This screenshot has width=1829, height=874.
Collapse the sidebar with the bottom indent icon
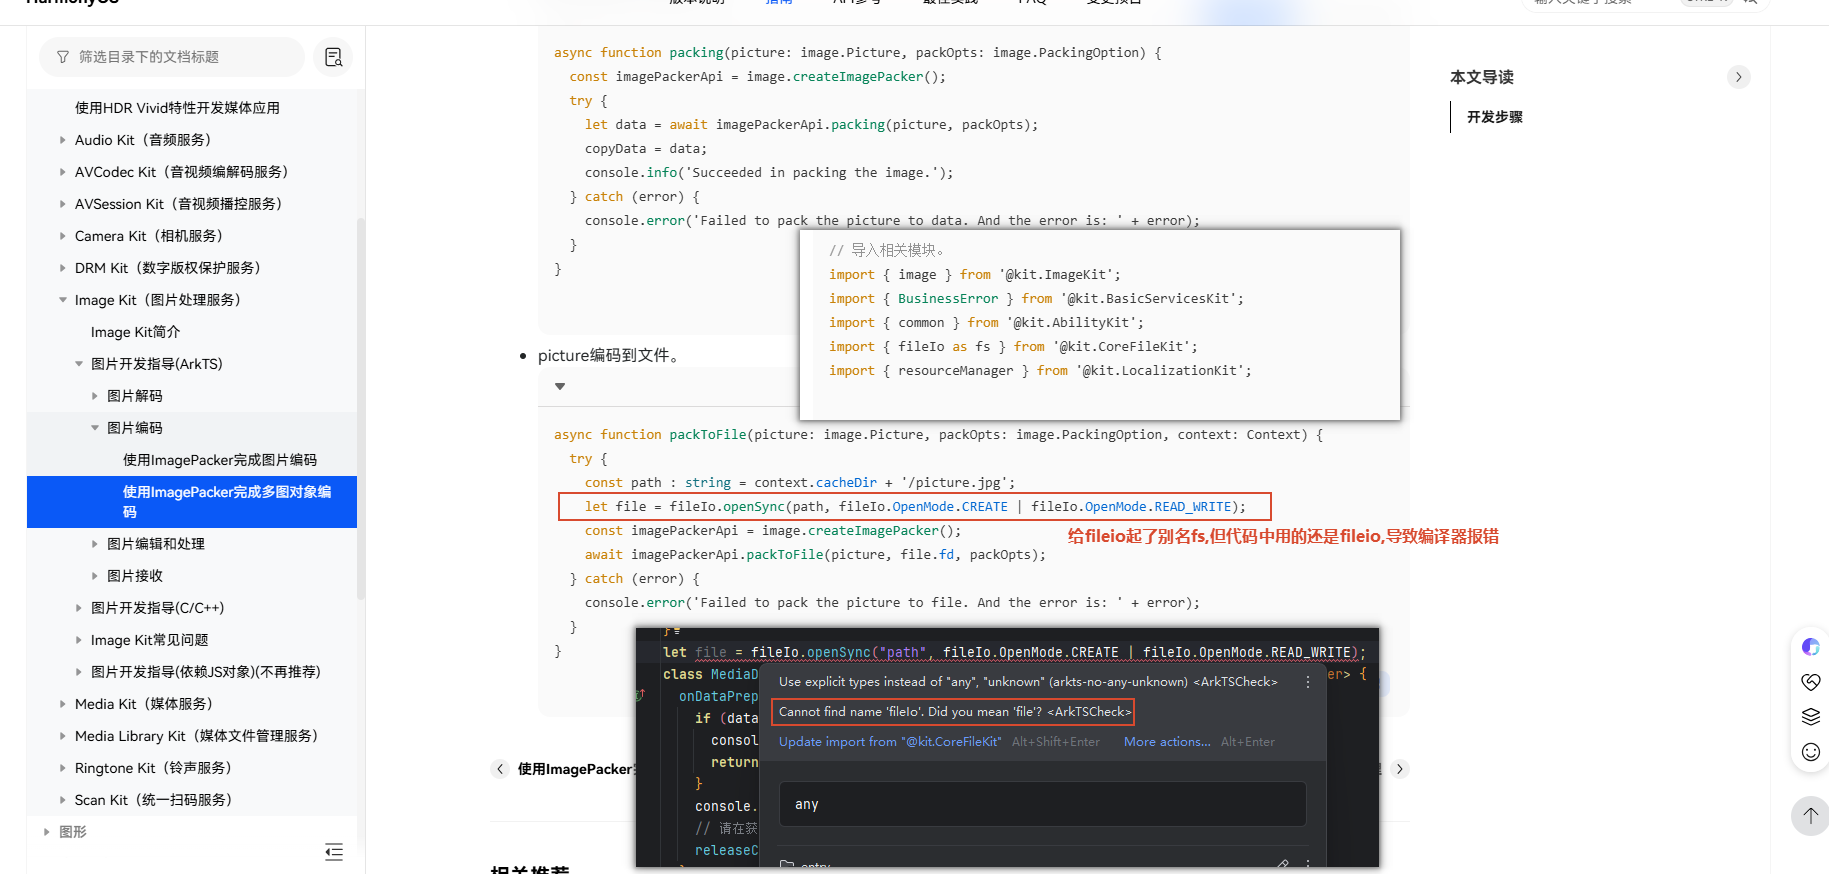click(334, 852)
